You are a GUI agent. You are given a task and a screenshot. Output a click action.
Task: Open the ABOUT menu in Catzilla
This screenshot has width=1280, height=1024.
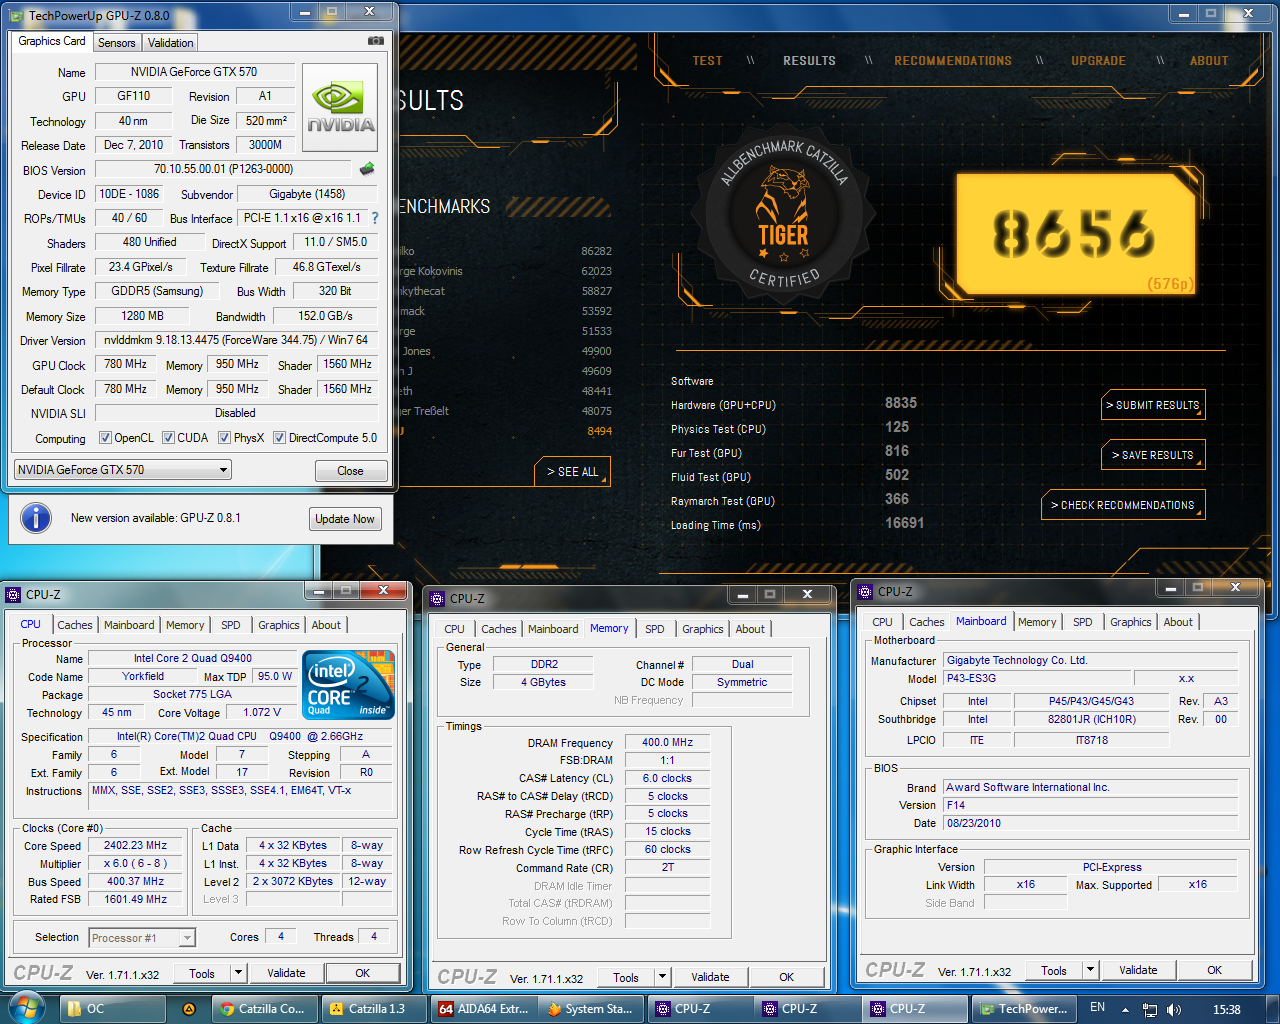[x=1208, y=61]
